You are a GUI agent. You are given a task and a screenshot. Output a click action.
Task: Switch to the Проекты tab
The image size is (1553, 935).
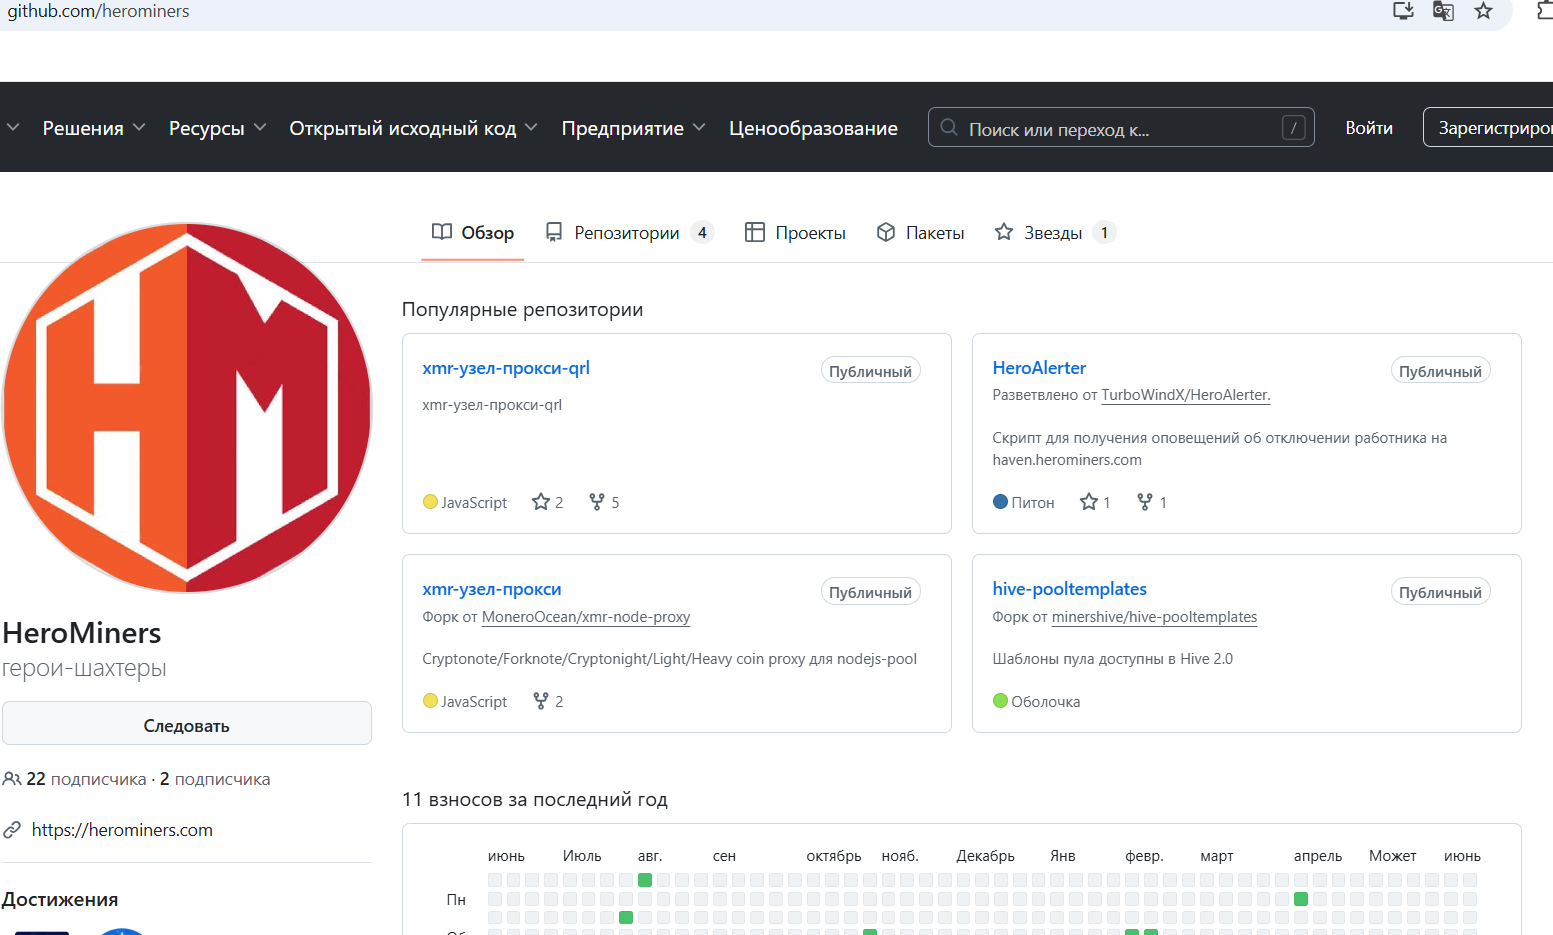(x=796, y=233)
